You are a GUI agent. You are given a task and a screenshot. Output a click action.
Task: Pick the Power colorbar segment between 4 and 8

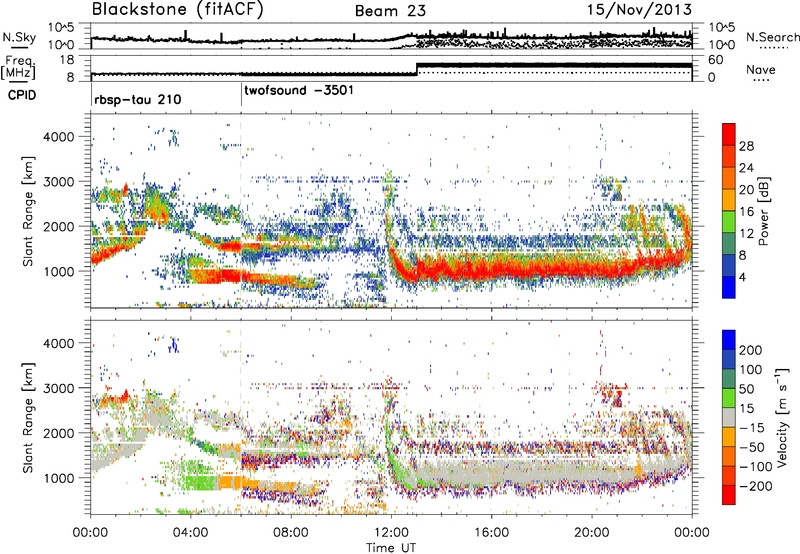[729, 265]
